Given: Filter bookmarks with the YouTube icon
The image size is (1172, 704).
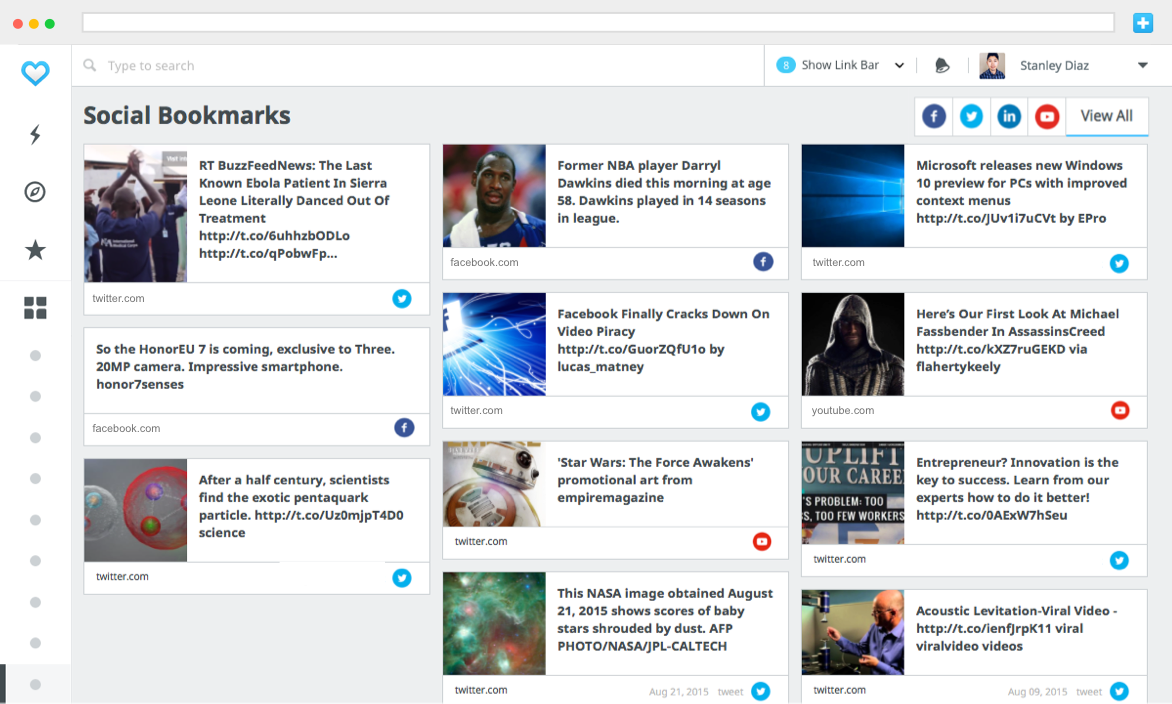Looking at the screenshot, I should point(1046,116).
